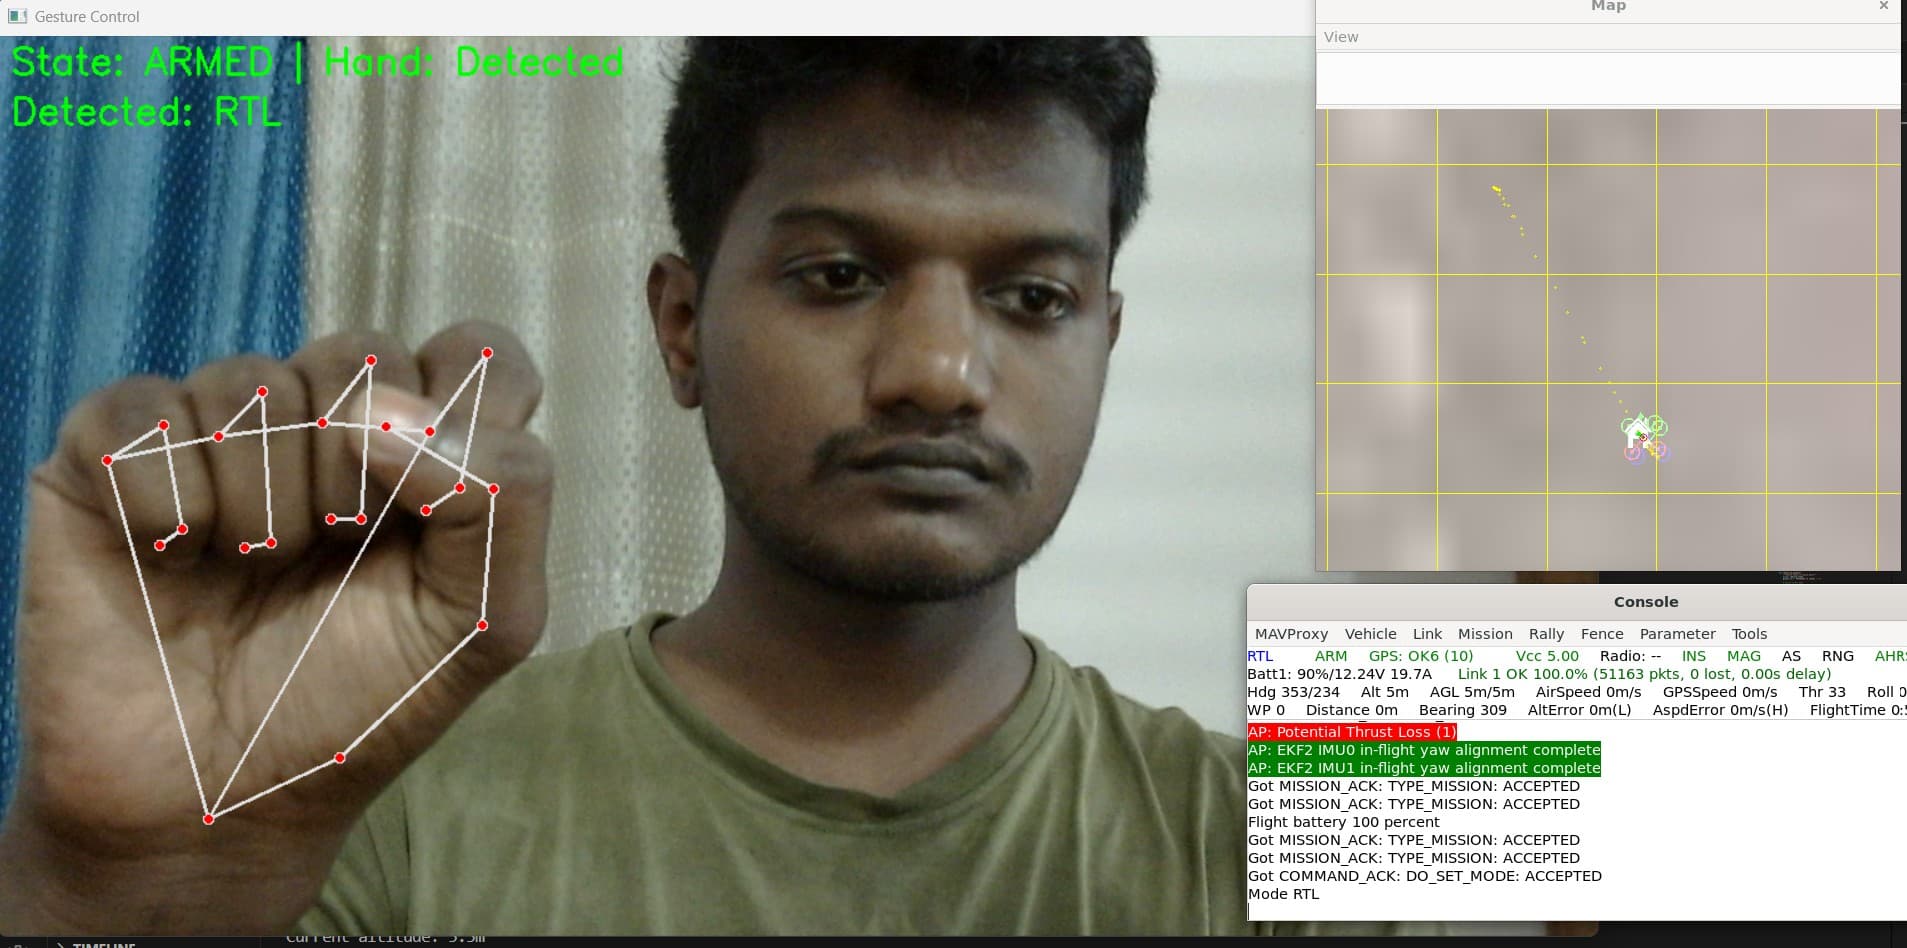
Task: Click the MAG status indicator
Action: click(1743, 656)
